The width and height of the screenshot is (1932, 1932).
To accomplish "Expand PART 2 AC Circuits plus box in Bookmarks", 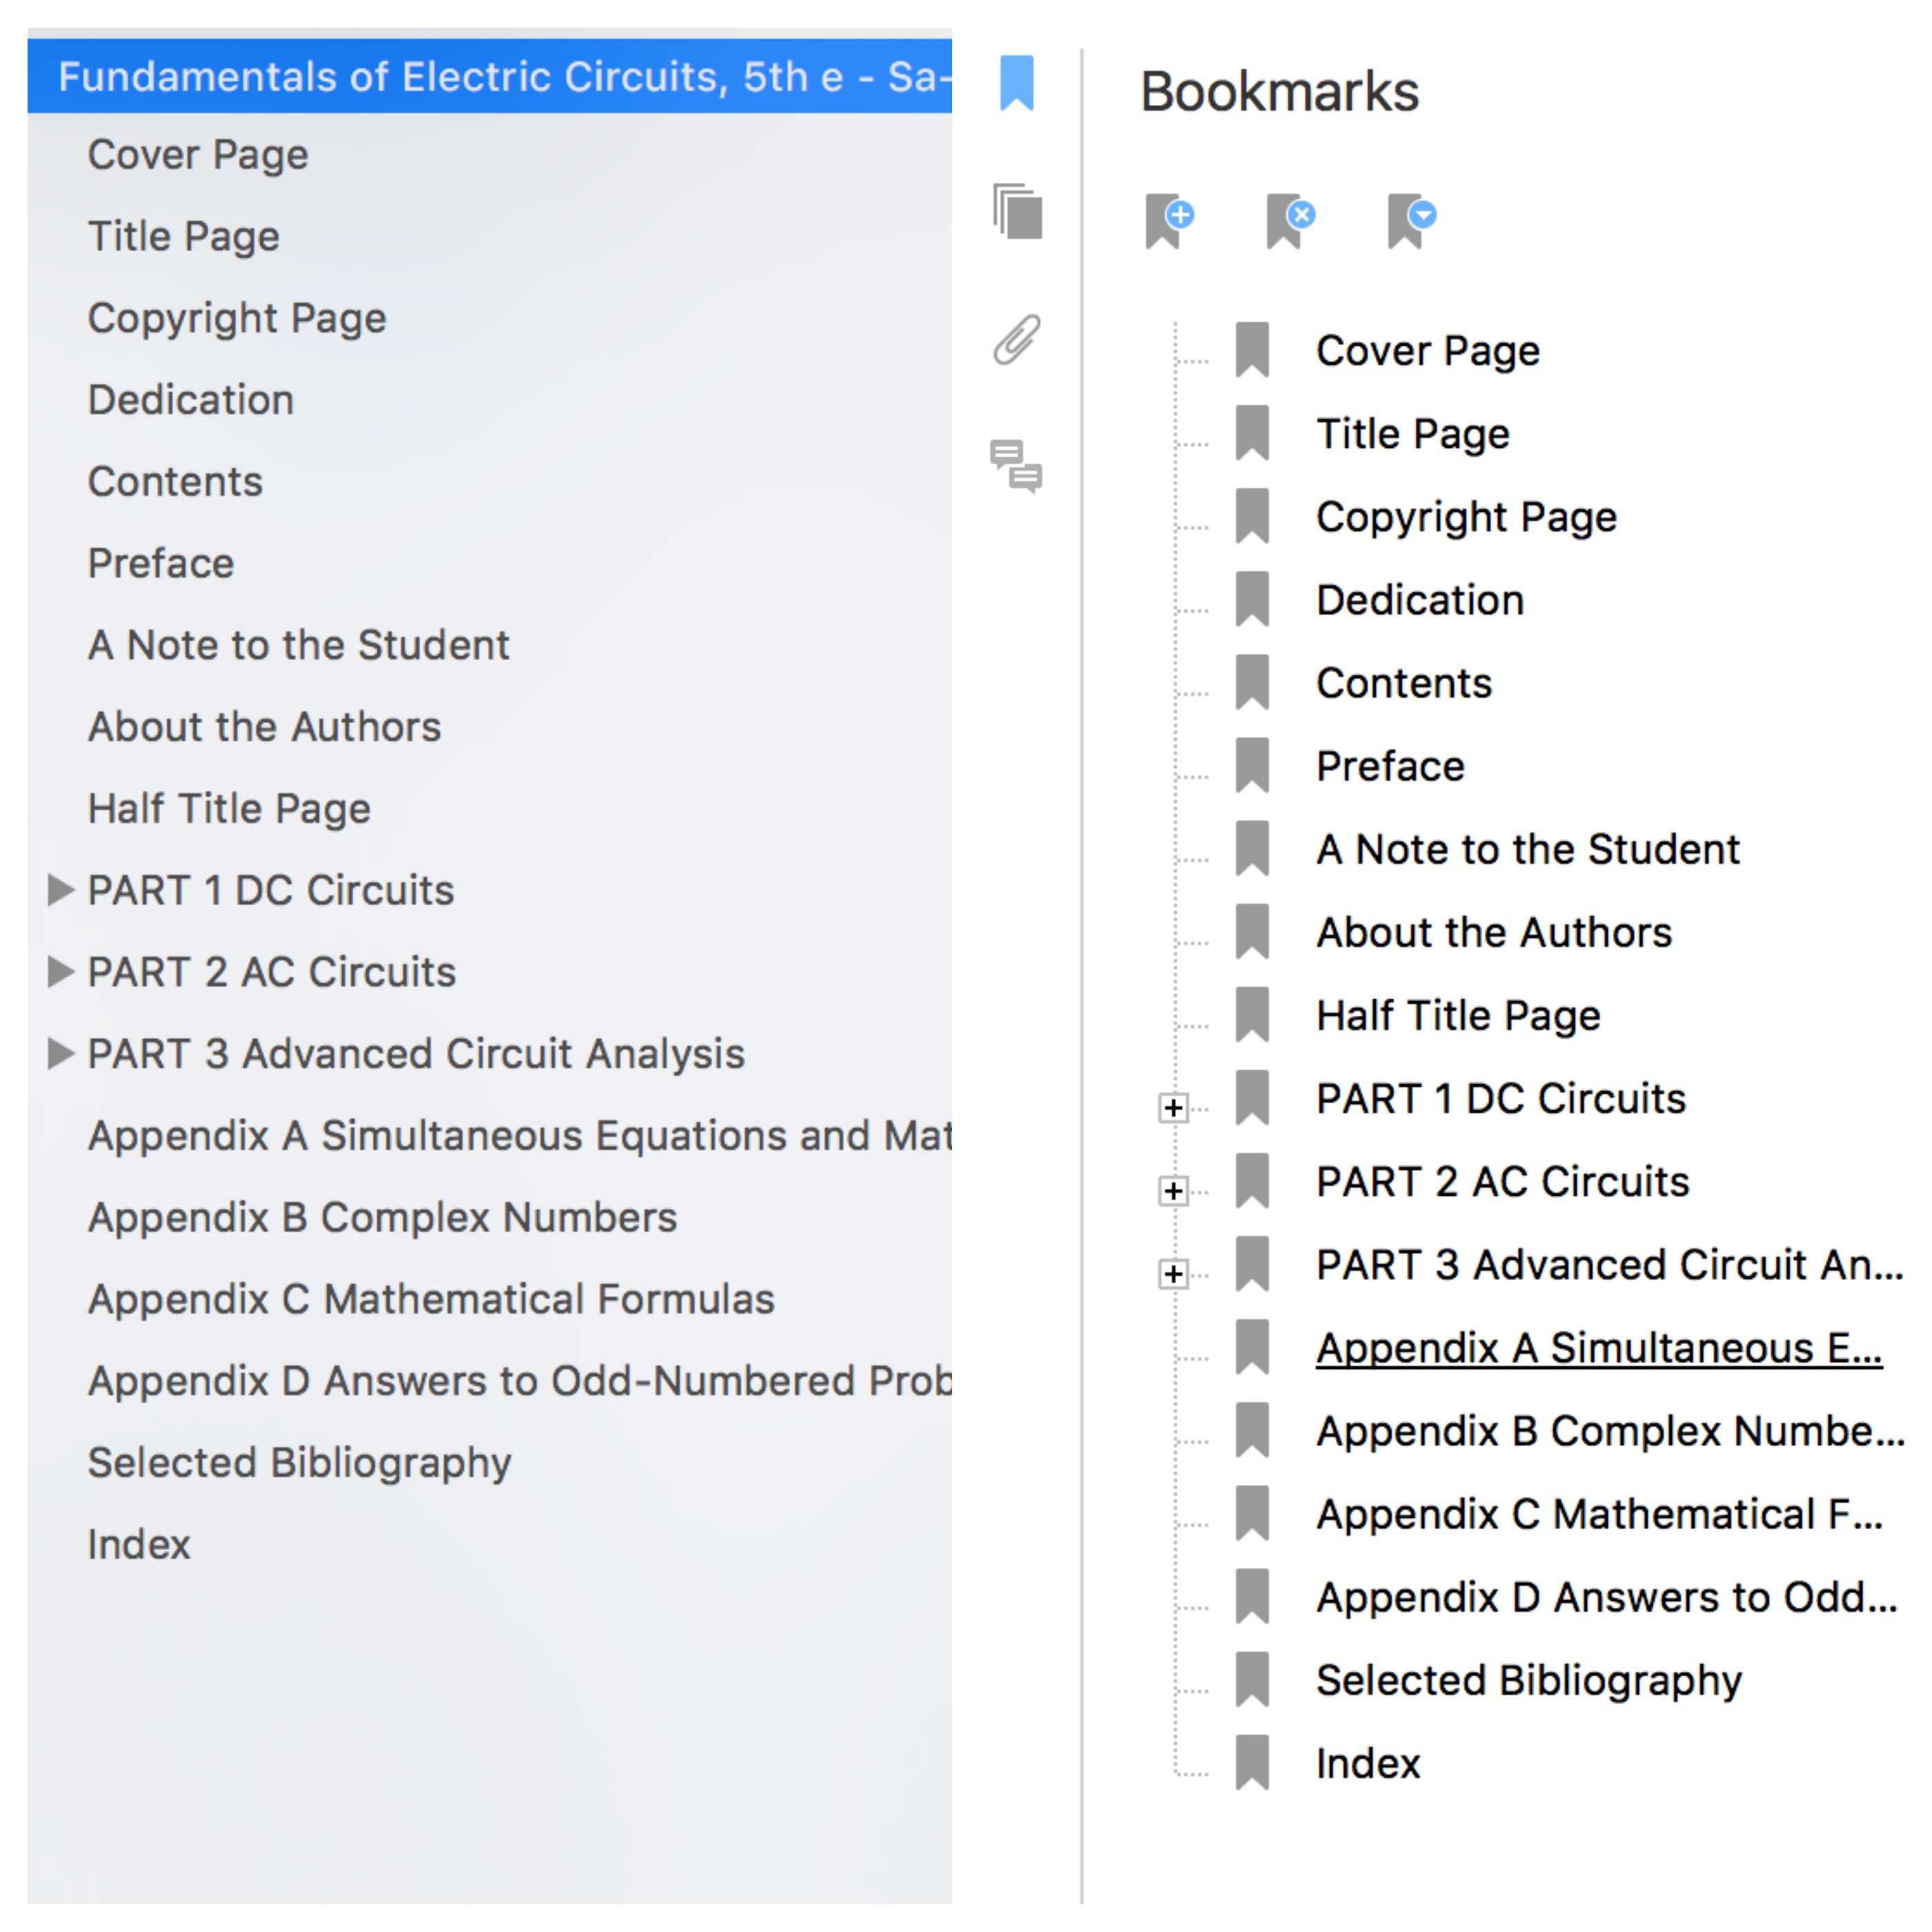I will coord(1173,1190).
